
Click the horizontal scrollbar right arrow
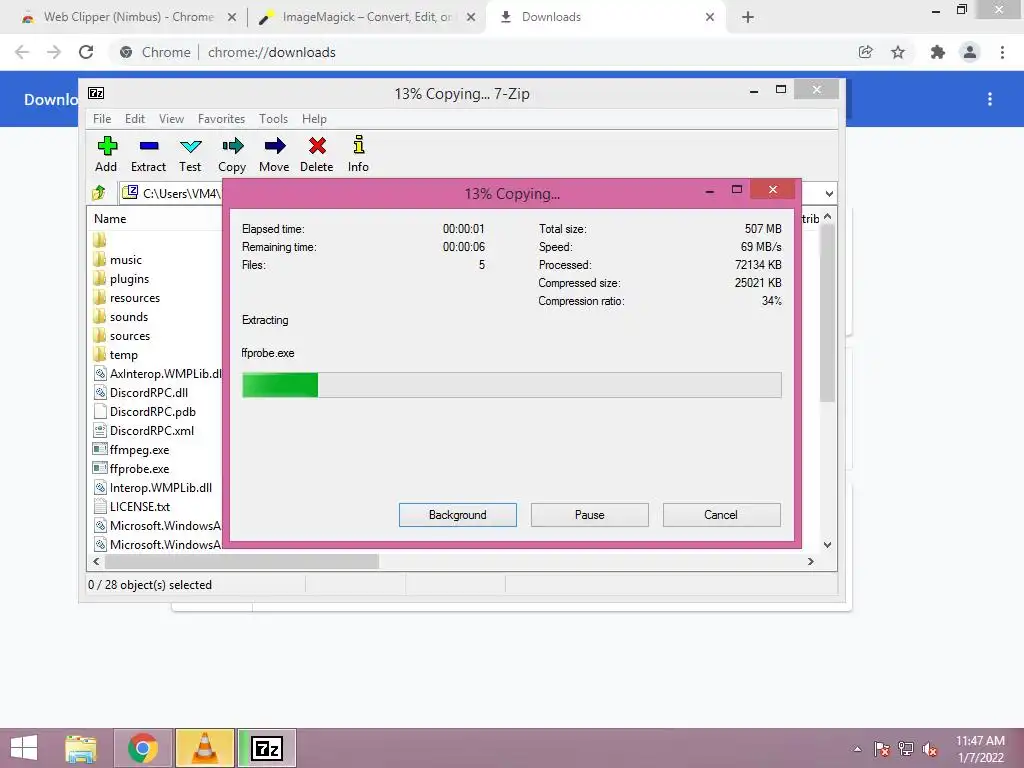(810, 562)
